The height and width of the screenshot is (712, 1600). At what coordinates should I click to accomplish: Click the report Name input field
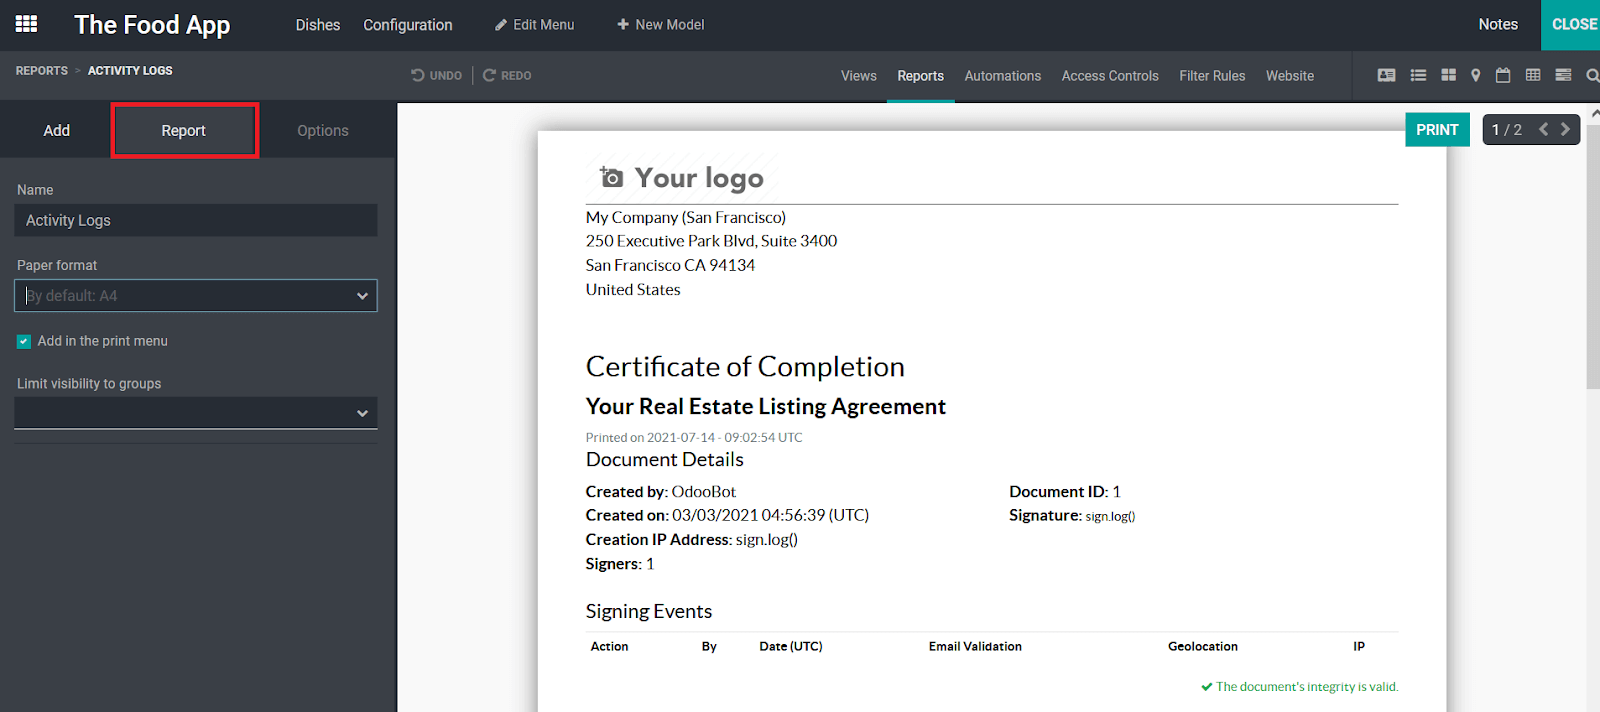[x=195, y=221]
